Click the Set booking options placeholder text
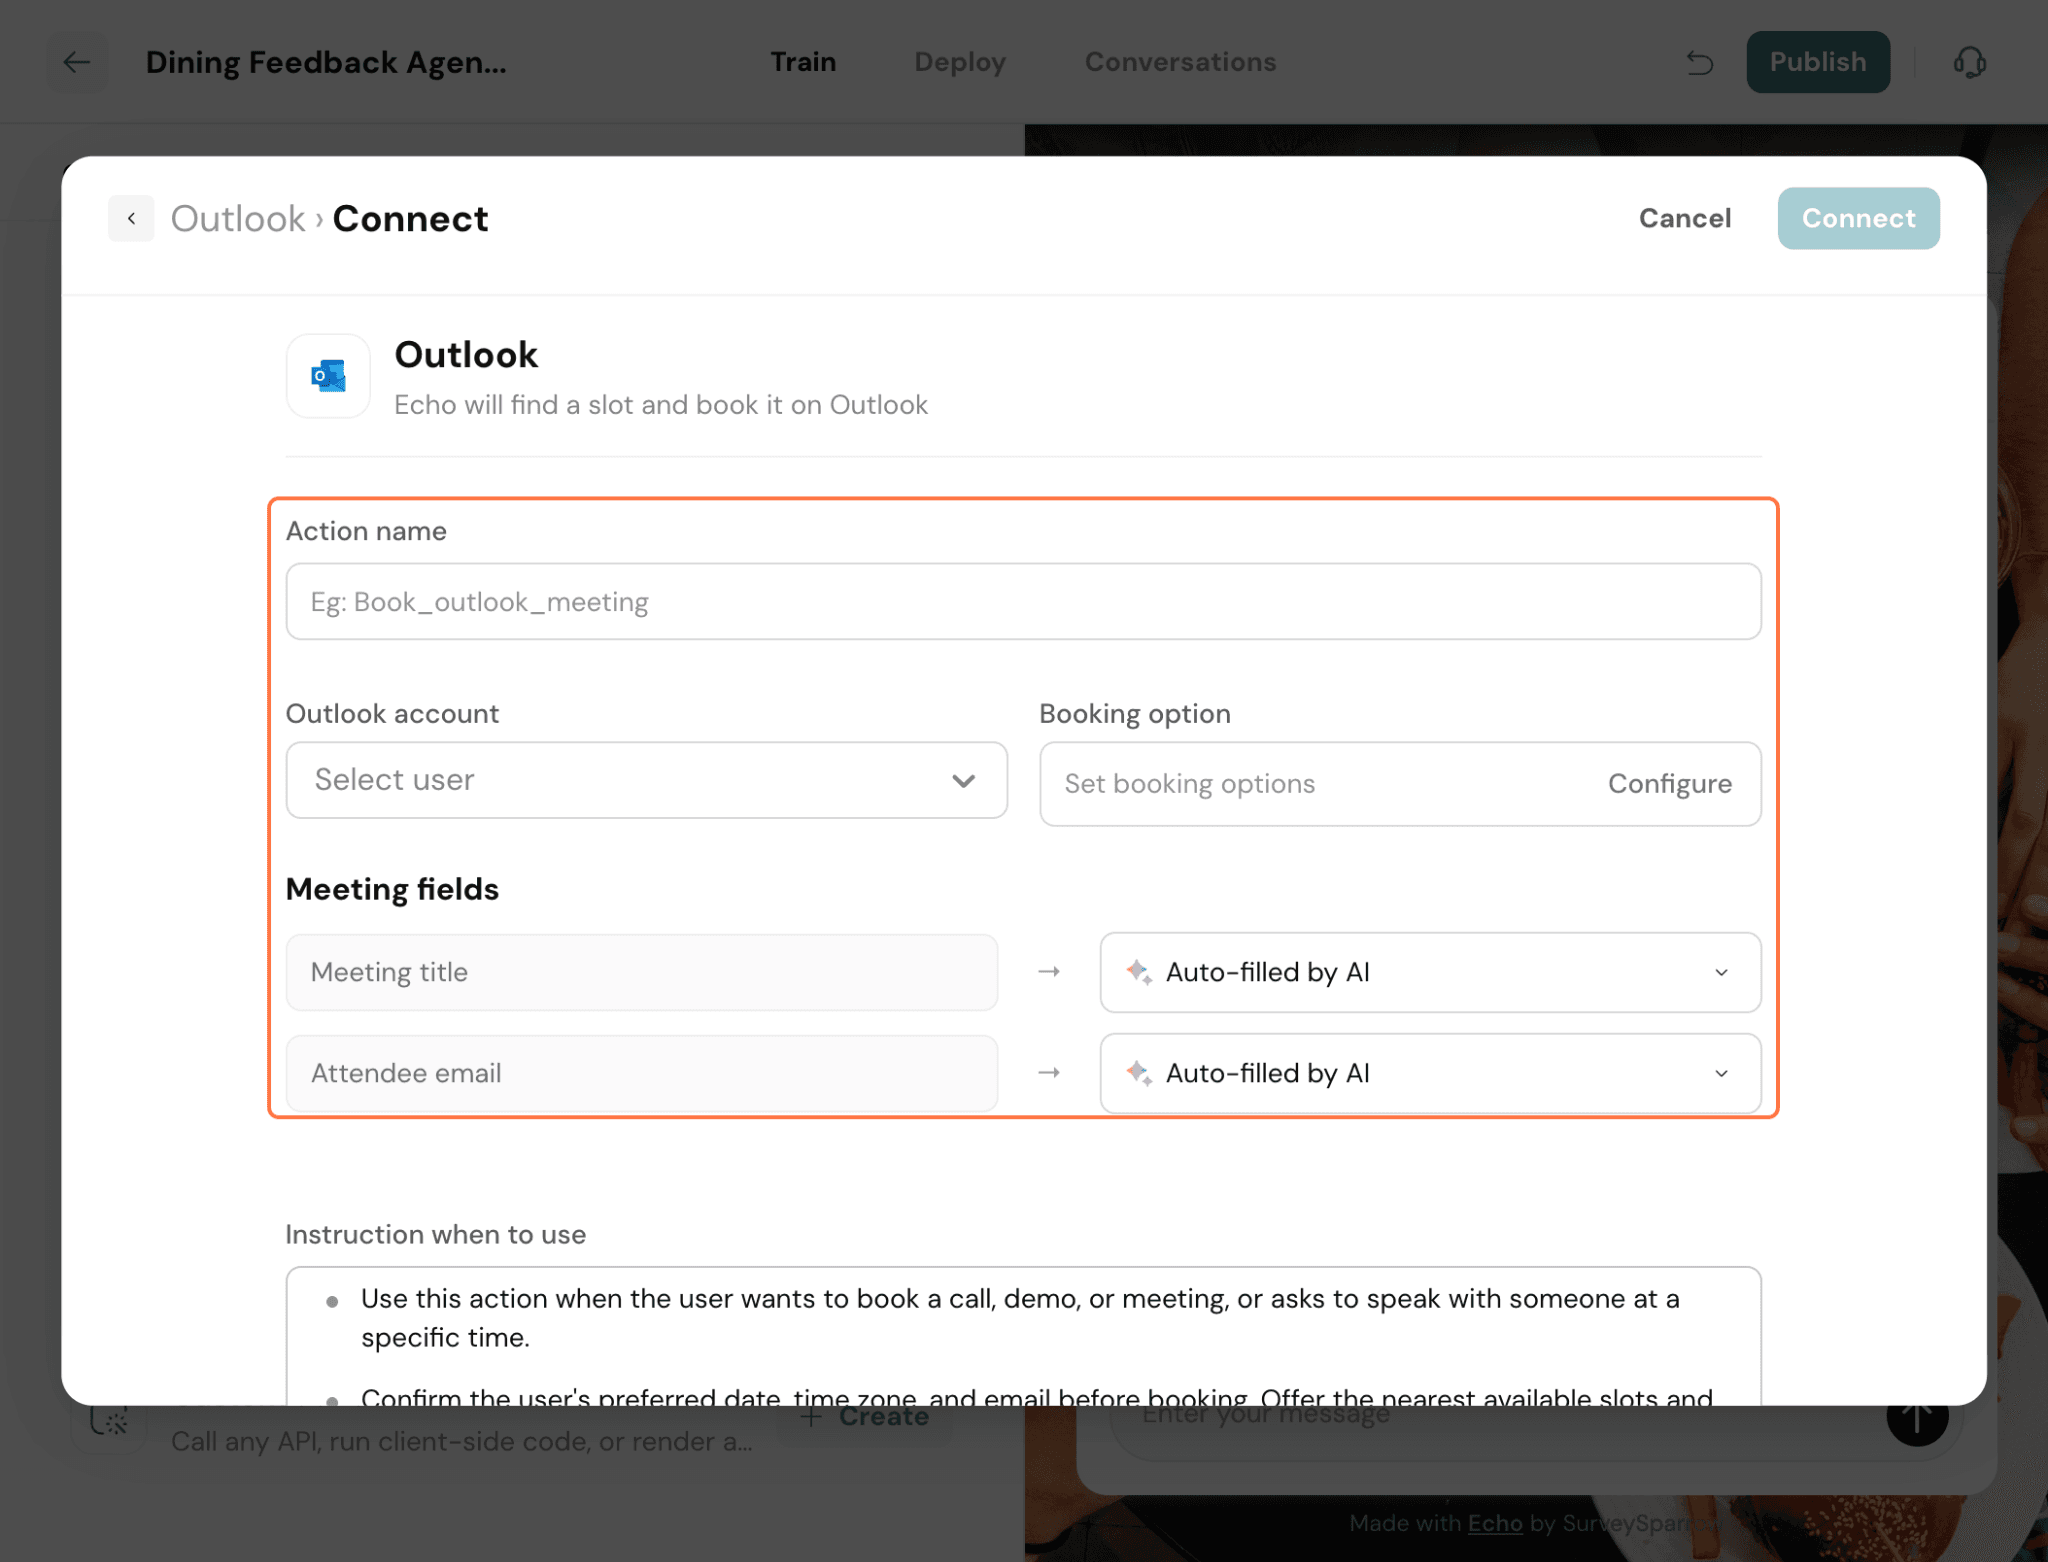The height and width of the screenshot is (1562, 2048). pos(1189,784)
